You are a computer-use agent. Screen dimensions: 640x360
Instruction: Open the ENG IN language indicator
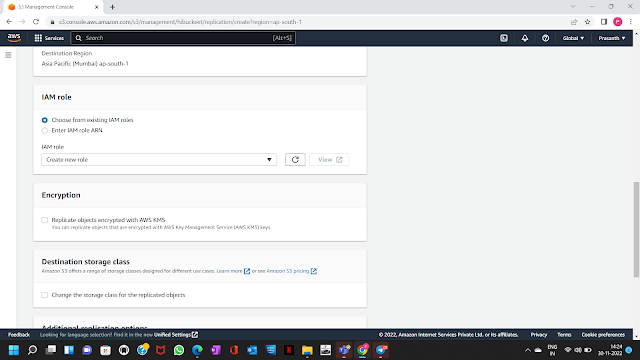(552, 350)
